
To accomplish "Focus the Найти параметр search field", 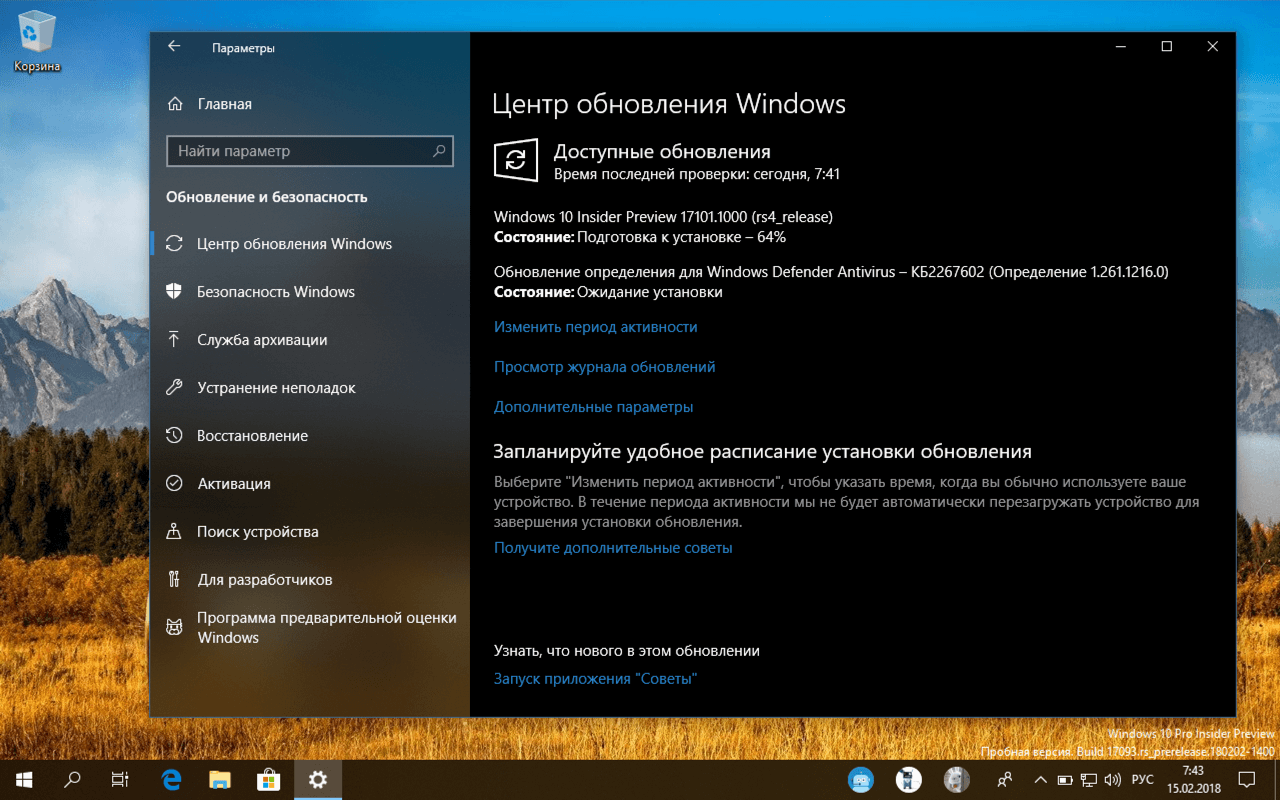I will click(310, 151).
